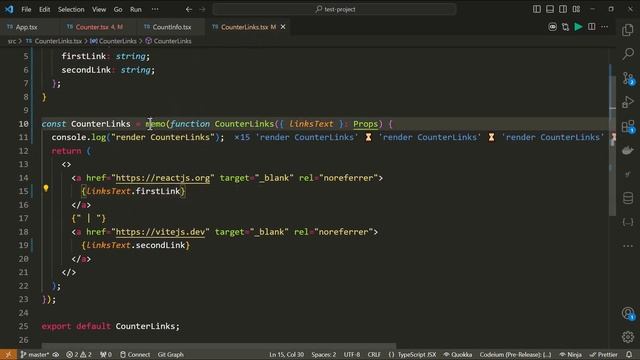Image resolution: width=640 pixels, height=360 pixels.
Task: Toggle Secondary Side Bar visibility
Action: pos(563,9)
